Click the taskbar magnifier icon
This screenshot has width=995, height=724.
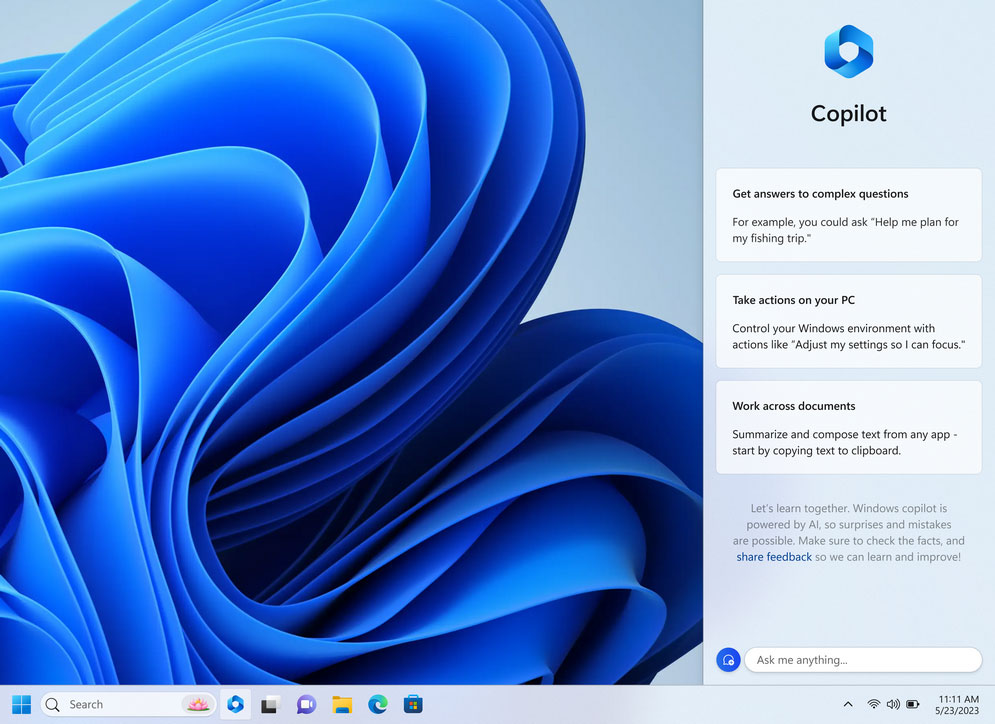point(53,704)
